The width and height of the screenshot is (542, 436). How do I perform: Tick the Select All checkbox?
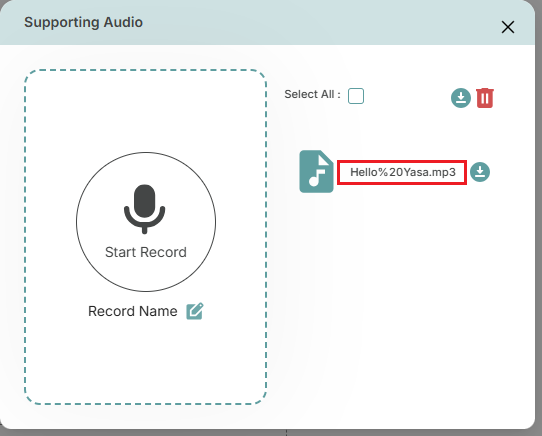(356, 96)
